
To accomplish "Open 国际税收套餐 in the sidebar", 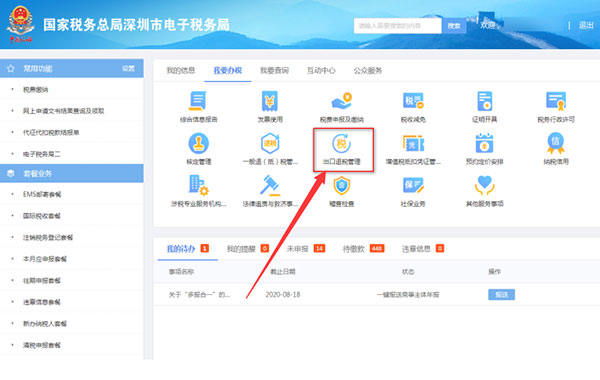I will [41, 216].
